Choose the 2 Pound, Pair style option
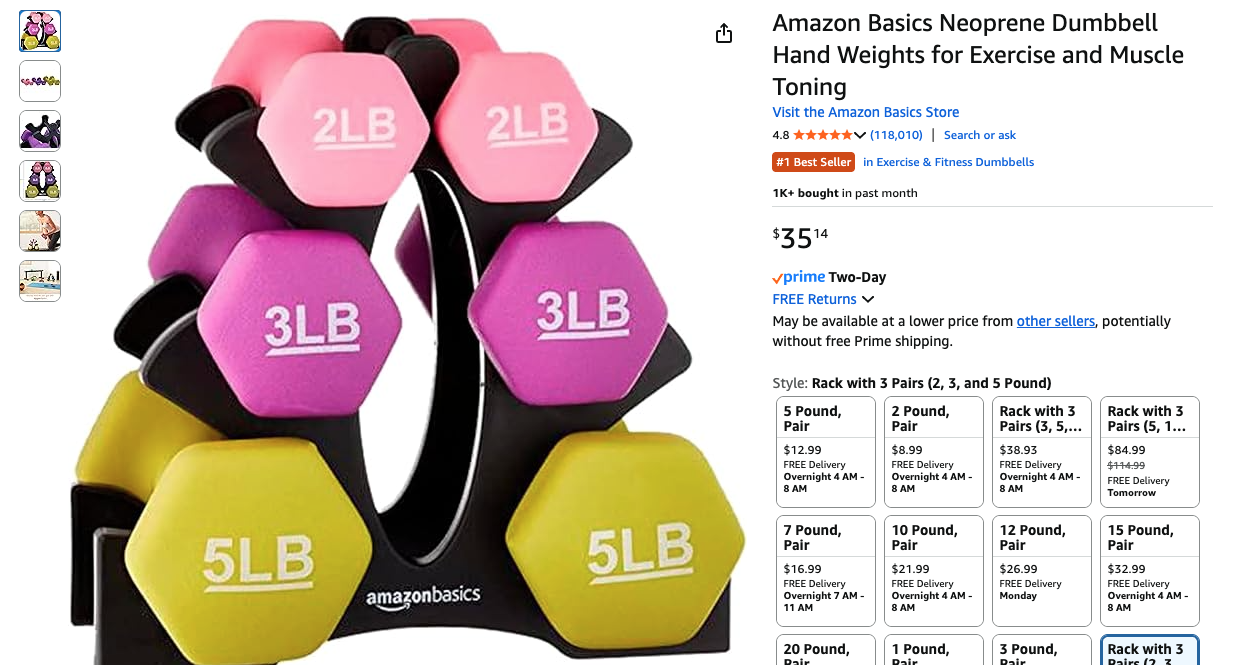 934,452
